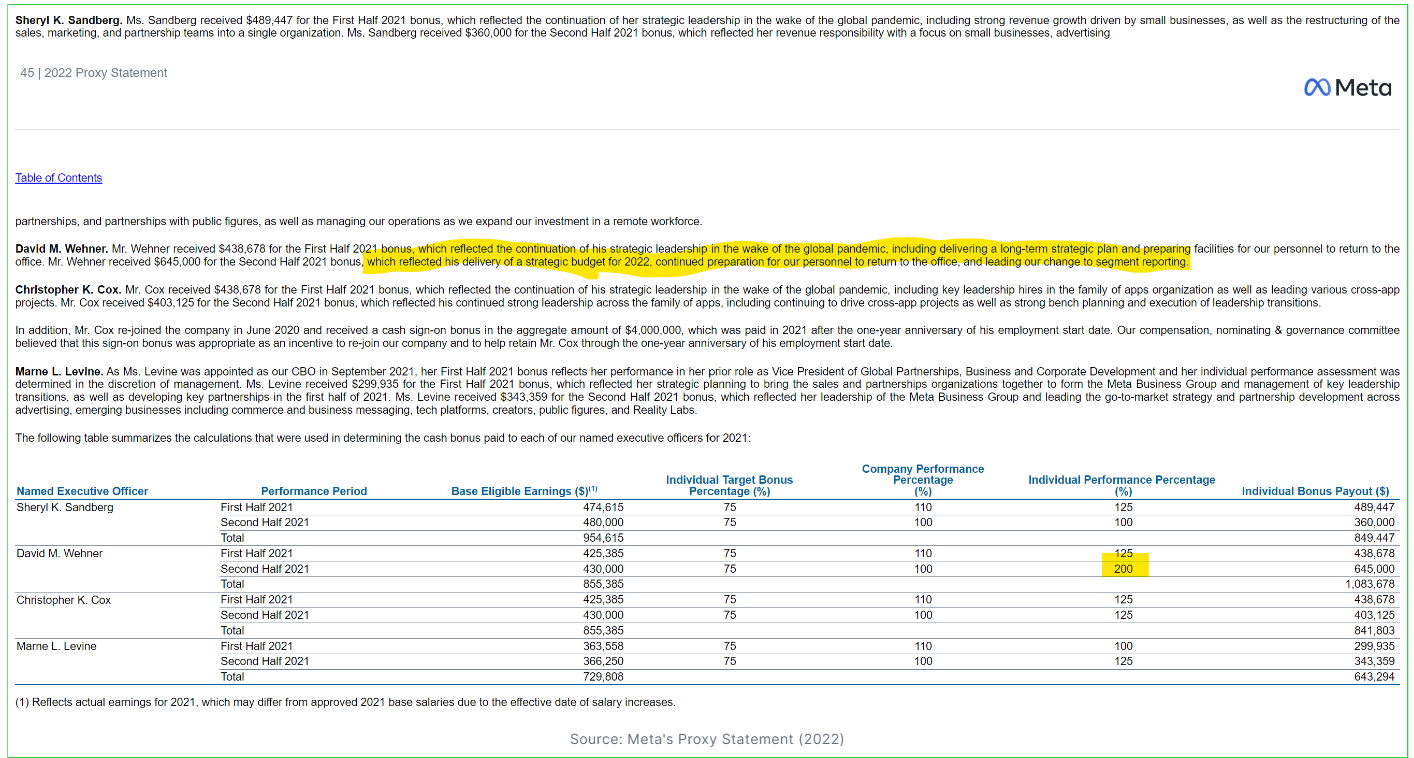Click David M. Wehner's name in the table

point(59,553)
